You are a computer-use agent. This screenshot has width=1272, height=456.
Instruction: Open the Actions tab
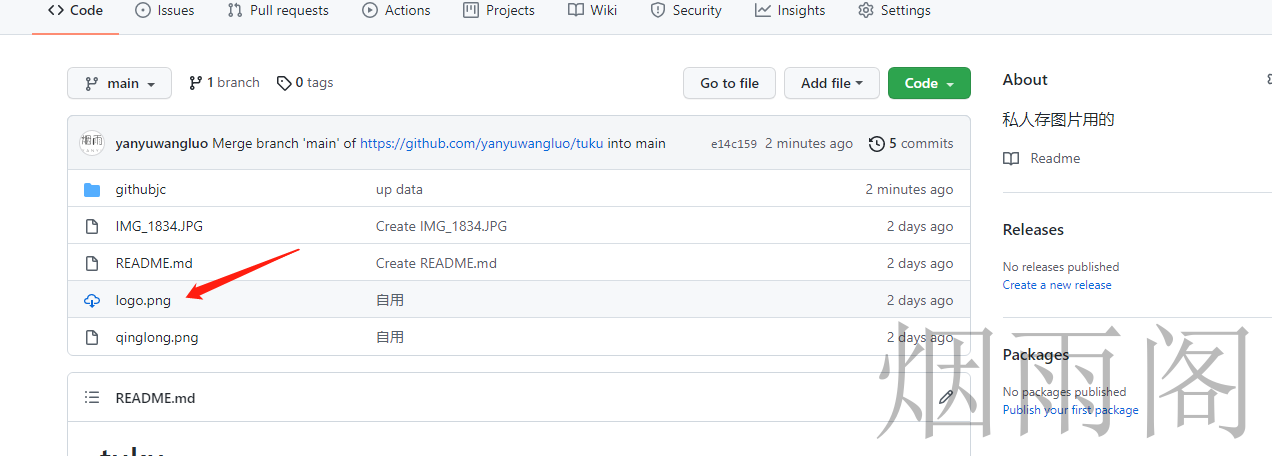click(x=396, y=10)
